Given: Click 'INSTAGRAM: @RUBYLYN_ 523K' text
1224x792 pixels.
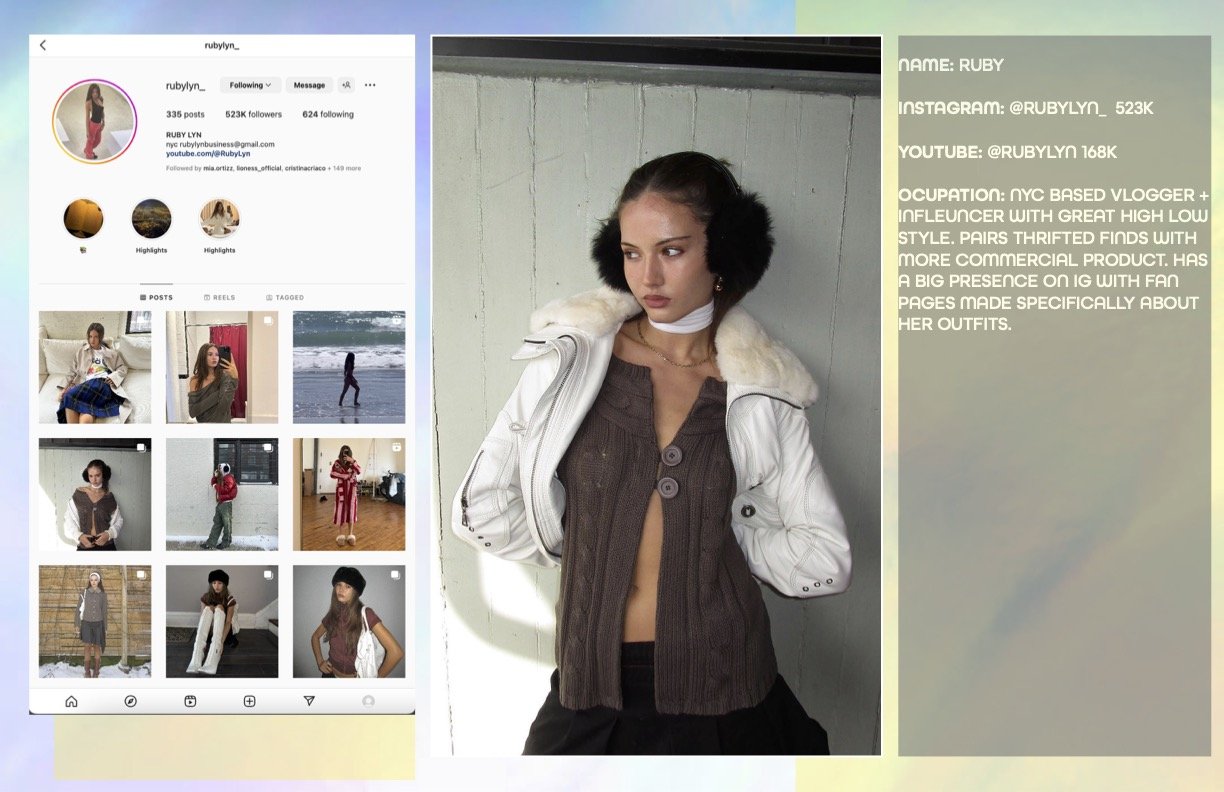Looking at the screenshot, I should [1026, 108].
